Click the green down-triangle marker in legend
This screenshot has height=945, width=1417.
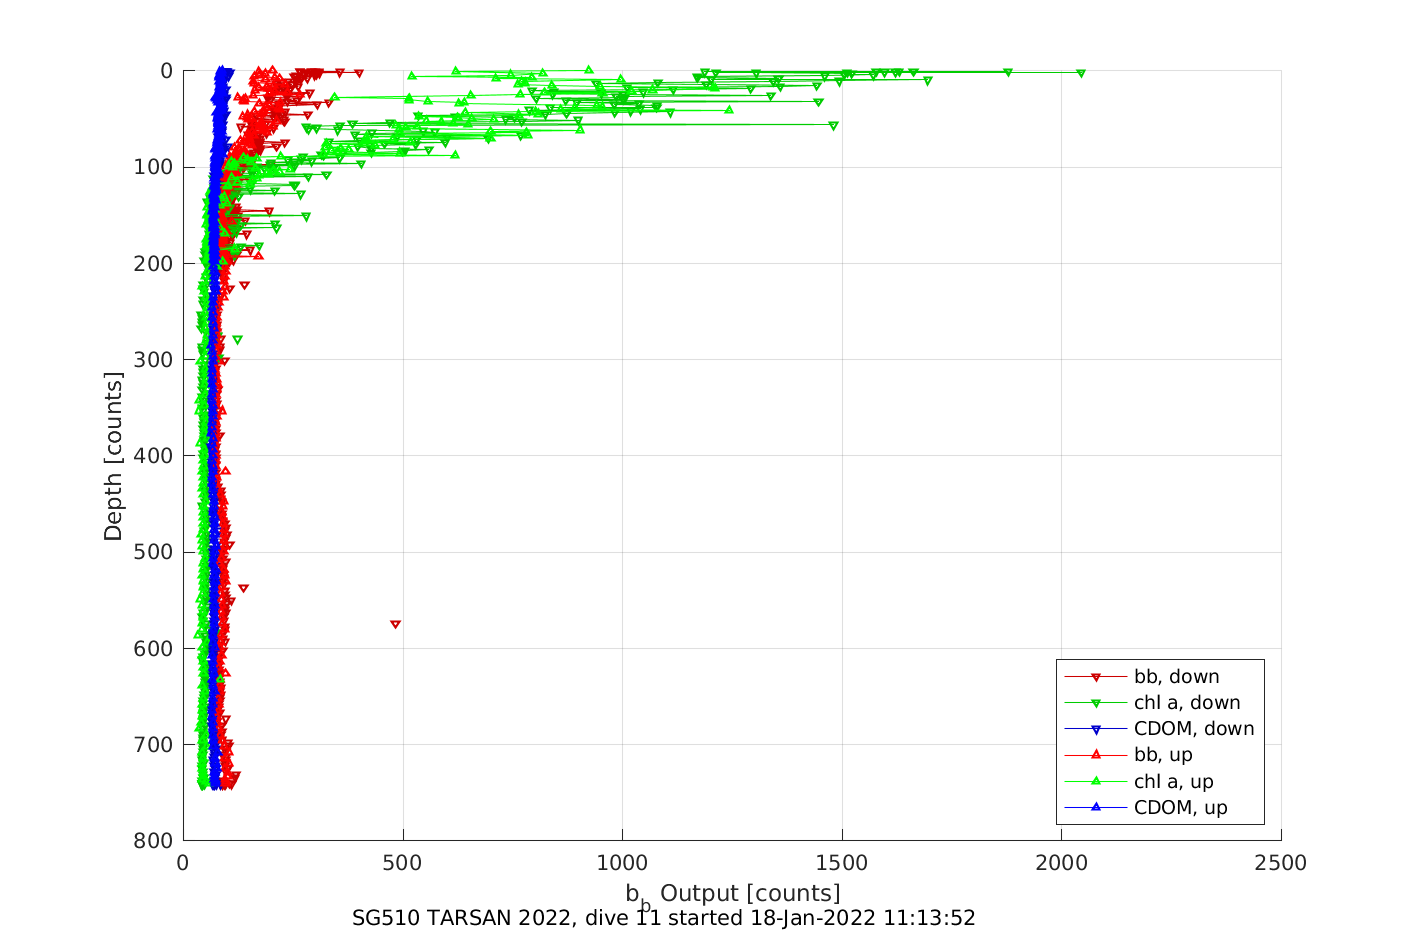(x=1095, y=703)
